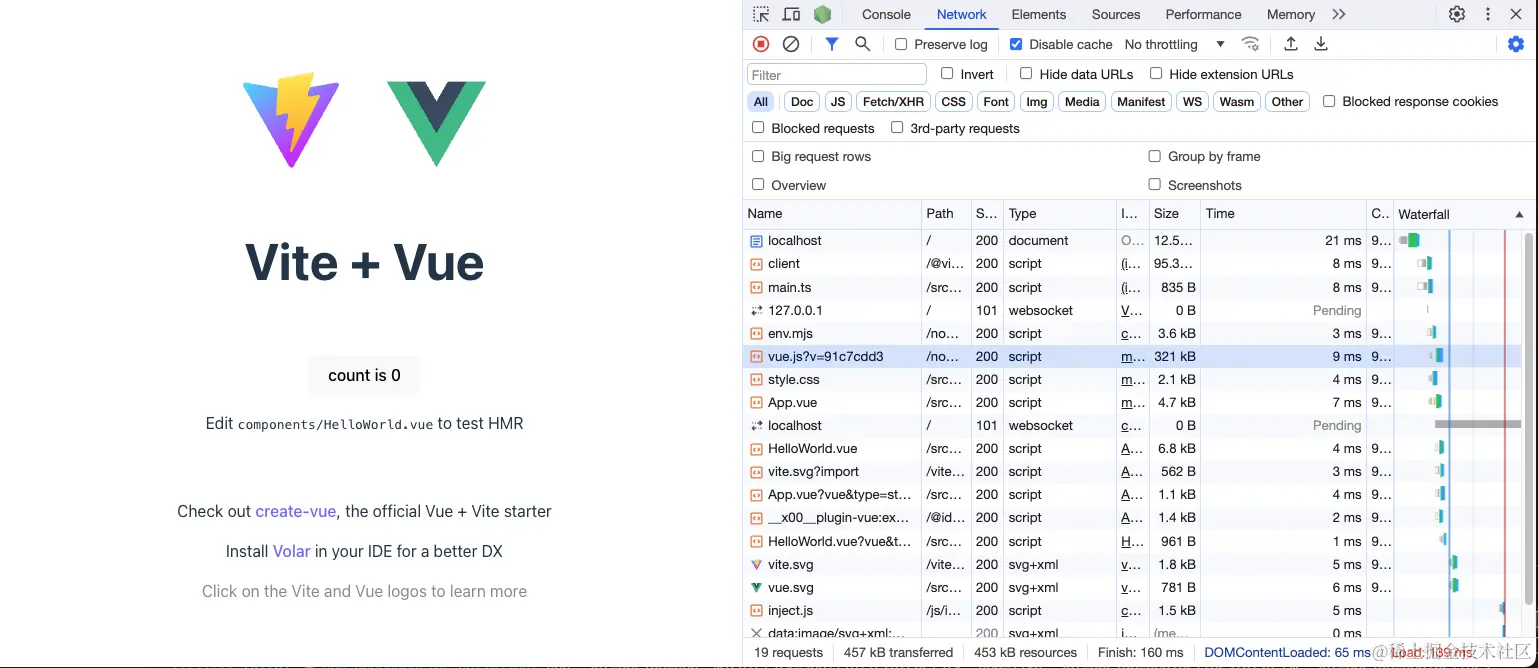
Task: Stop recording network log
Action: pyautogui.click(x=761, y=44)
